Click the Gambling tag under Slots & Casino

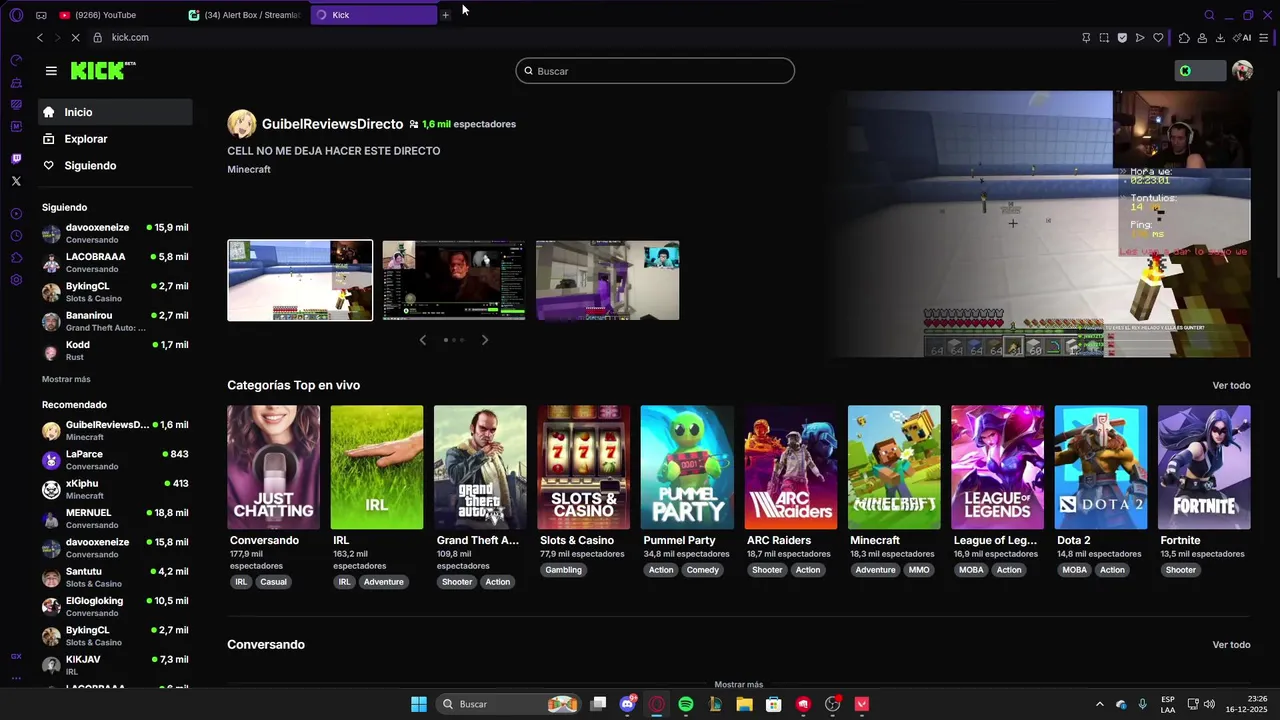pos(563,570)
